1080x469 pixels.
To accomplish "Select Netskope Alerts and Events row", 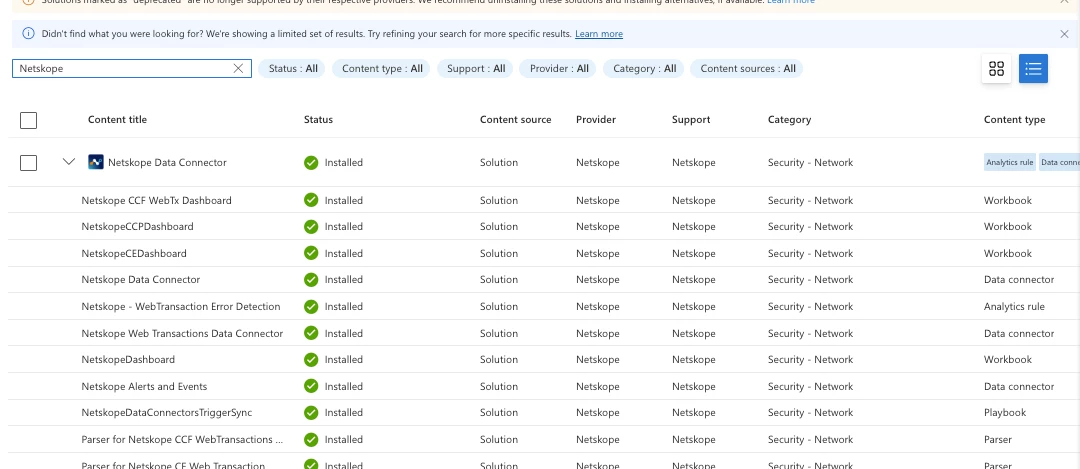I will tap(544, 386).
